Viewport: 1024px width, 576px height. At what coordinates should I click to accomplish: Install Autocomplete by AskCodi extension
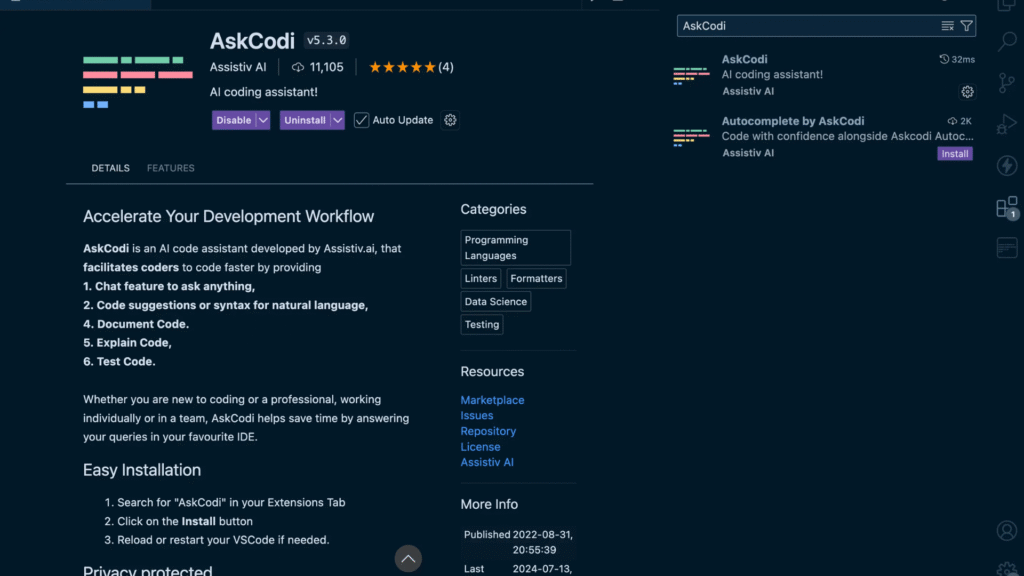coord(955,154)
